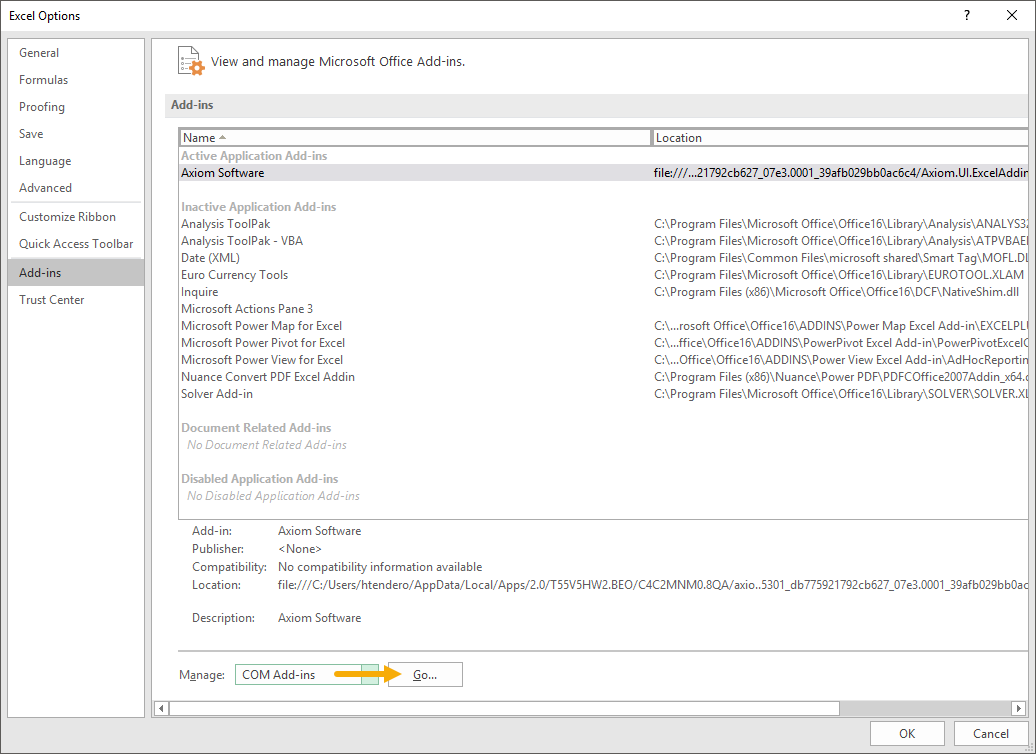The height and width of the screenshot is (754, 1036).
Task: Click the EUROTOOL.XLAM location path
Action: tap(839, 275)
